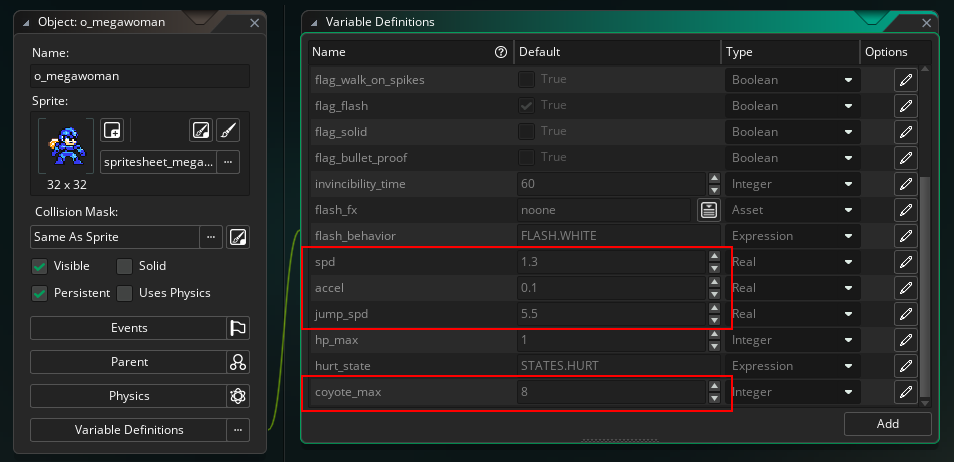Image resolution: width=954 pixels, height=462 pixels.
Task: Click the jump_spd default value field
Action: click(611, 314)
